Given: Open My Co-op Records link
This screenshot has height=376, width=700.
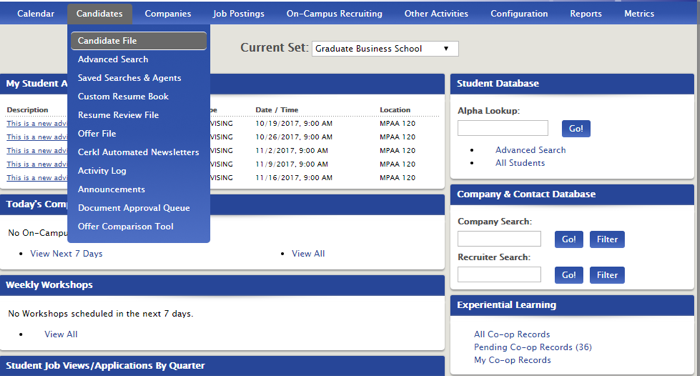Looking at the screenshot, I should click(x=512, y=360).
